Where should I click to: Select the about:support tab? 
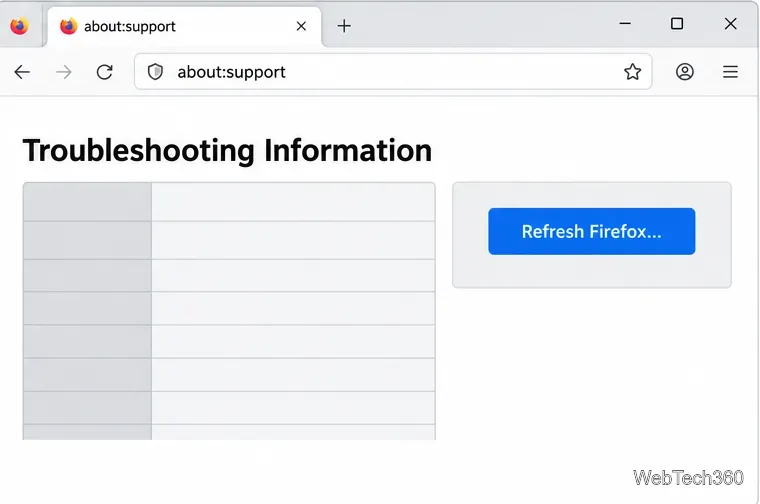[185, 27]
